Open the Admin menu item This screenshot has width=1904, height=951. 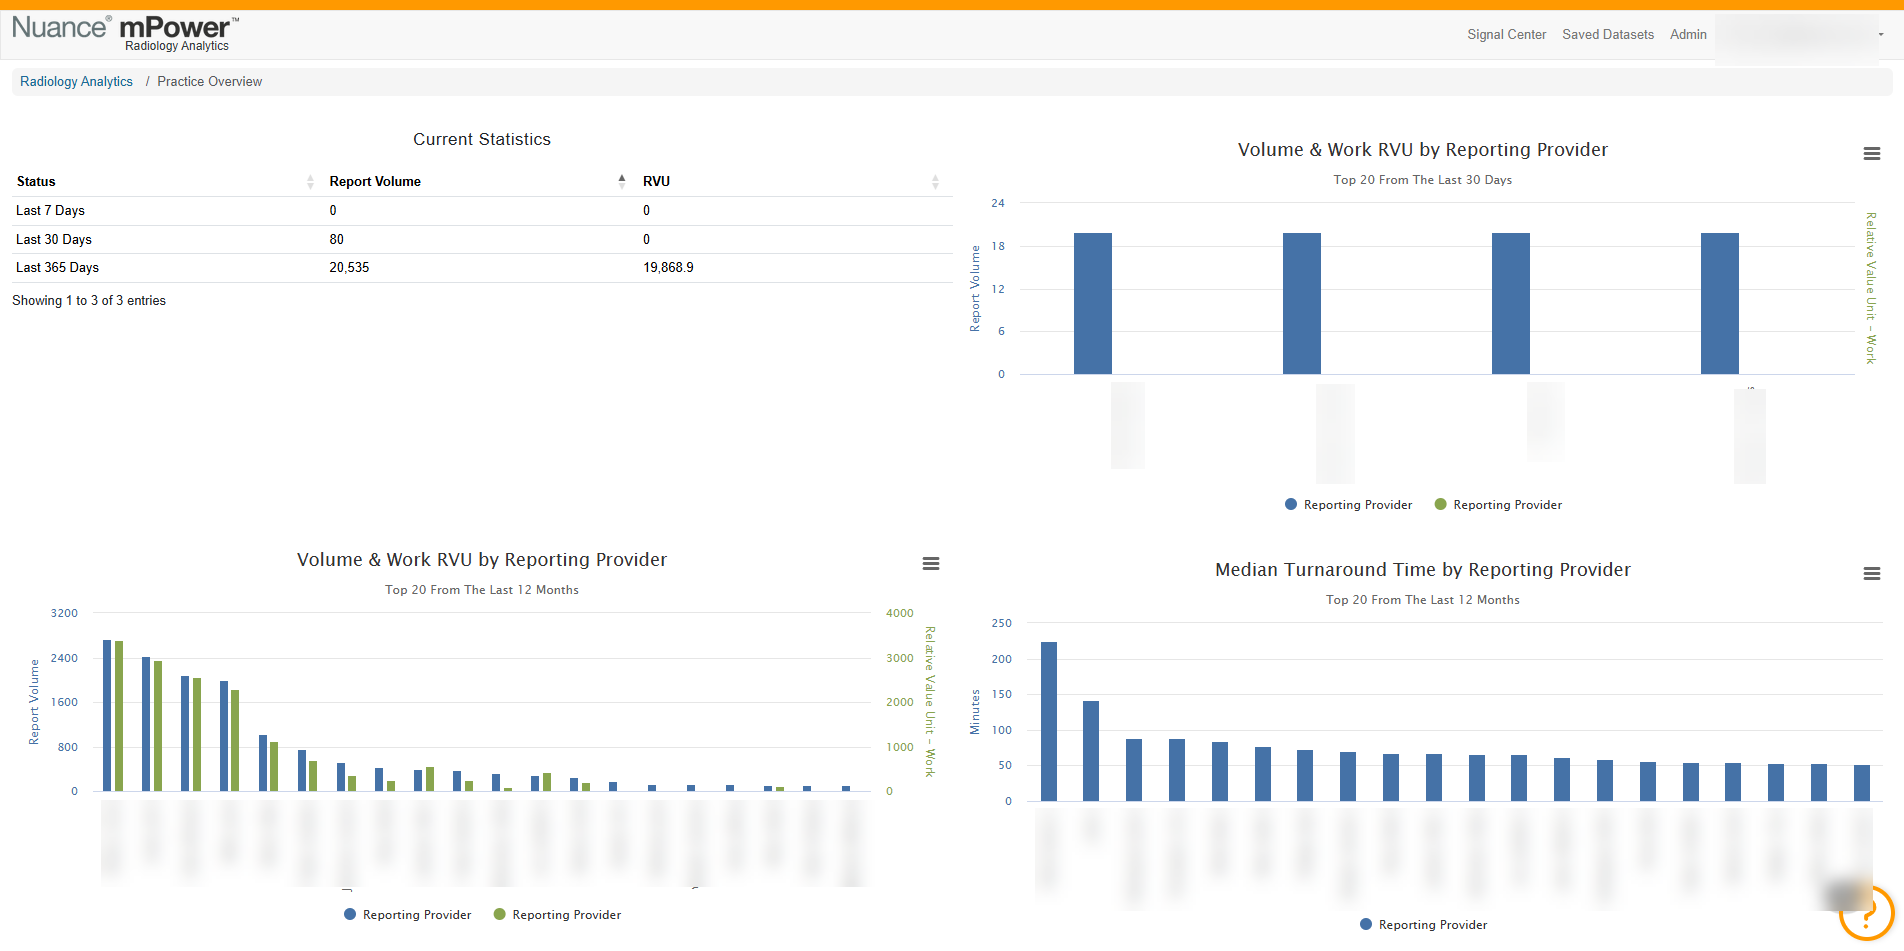(1688, 35)
